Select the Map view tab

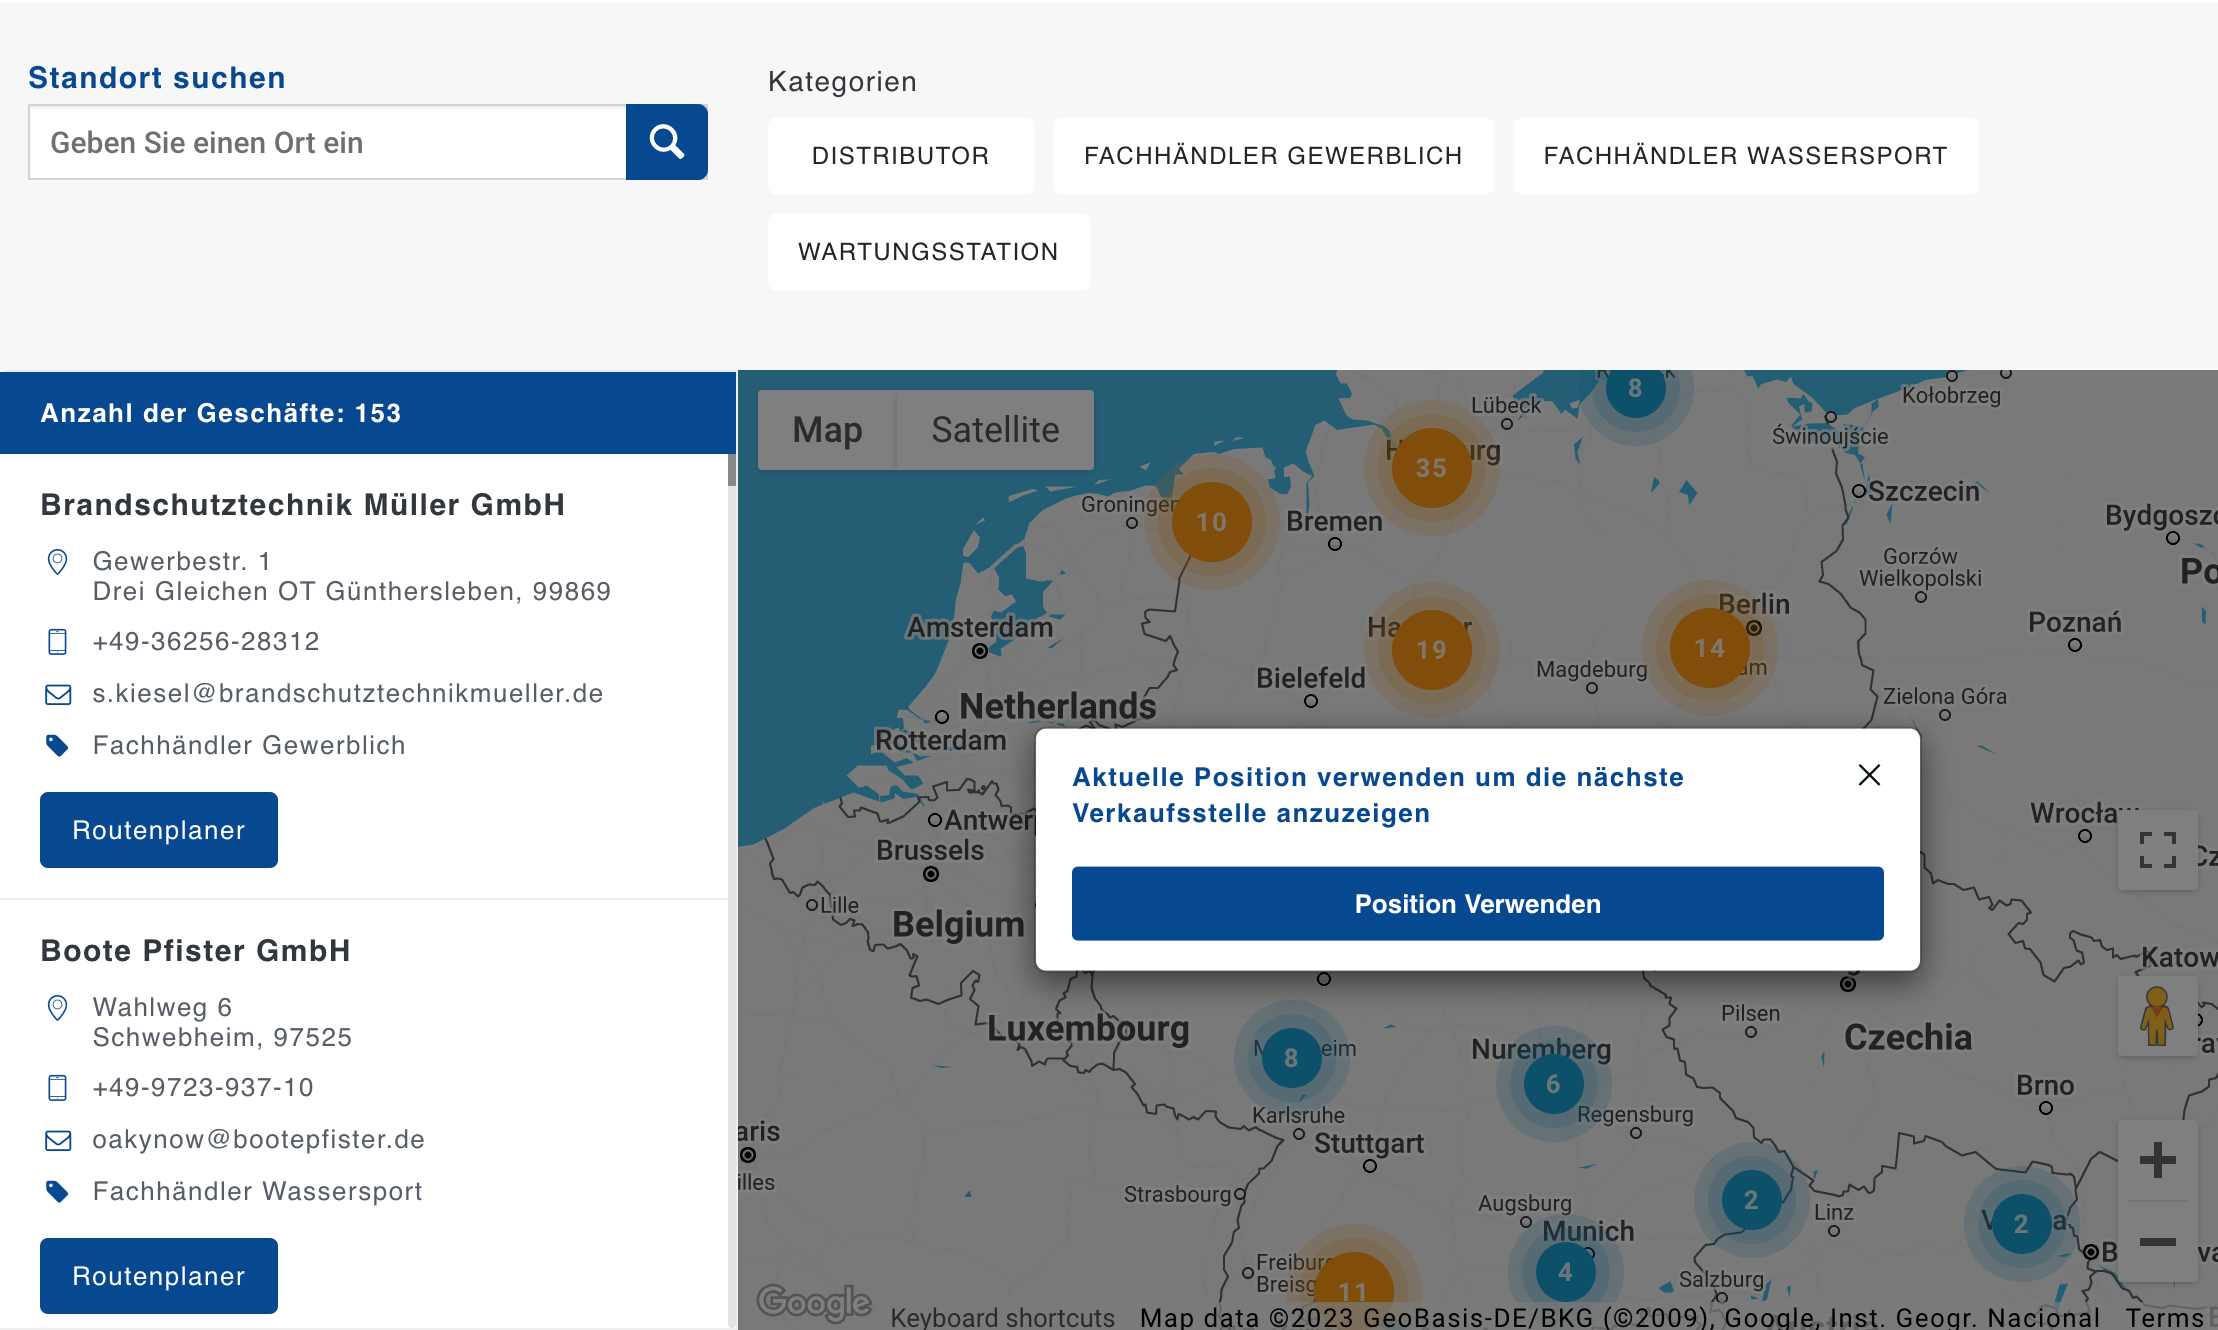(x=827, y=430)
